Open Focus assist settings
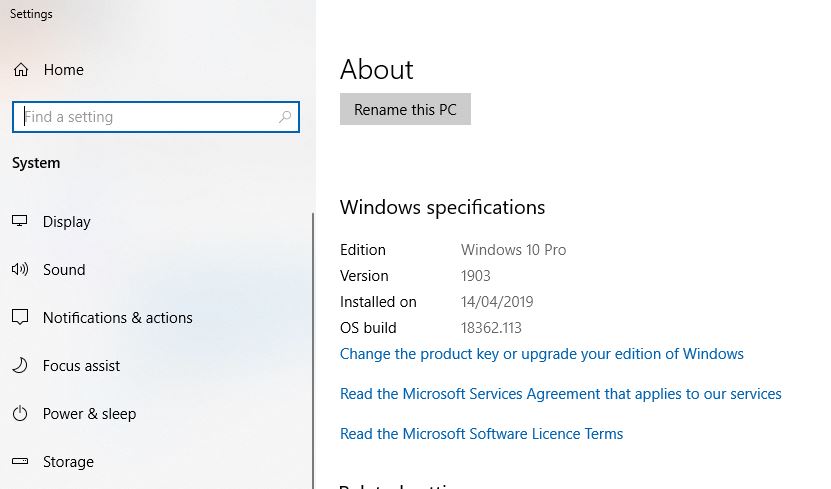This screenshot has height=489, width=831. (81, 366)
